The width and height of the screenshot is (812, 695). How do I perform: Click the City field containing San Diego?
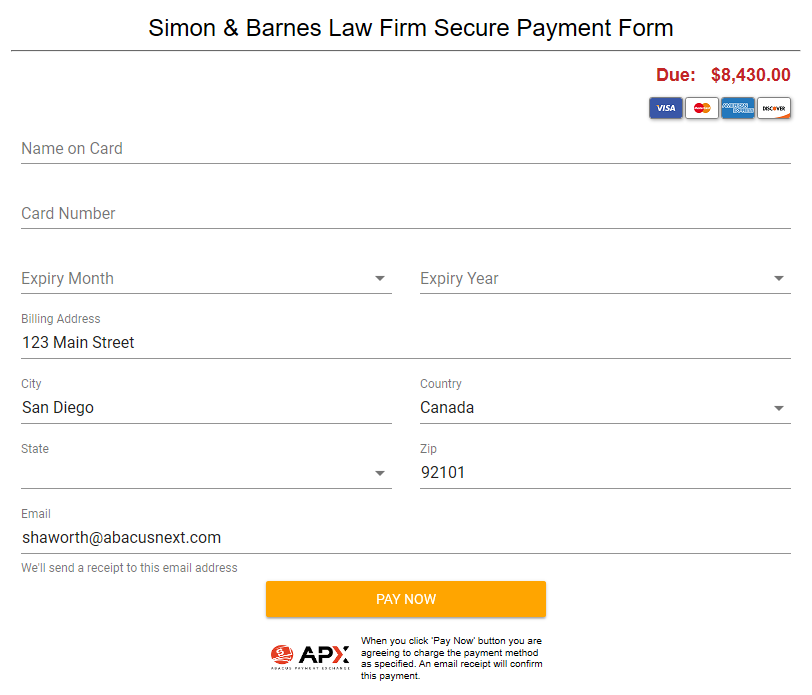click(206, 408)
